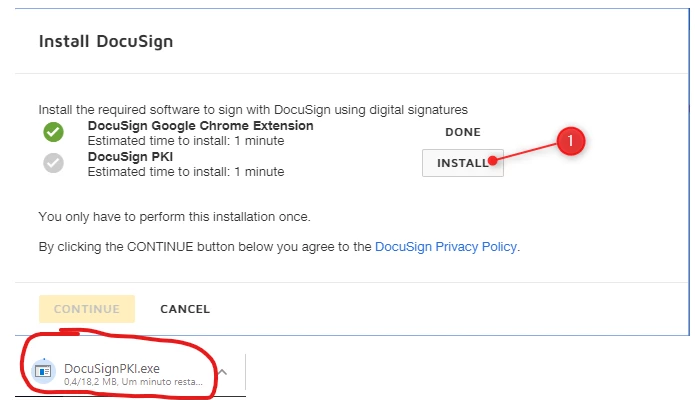Click the 'Install DocuSign' dialog title
Image resolution: width=695 pixels, height=401 pixels.
click(106, 41)
